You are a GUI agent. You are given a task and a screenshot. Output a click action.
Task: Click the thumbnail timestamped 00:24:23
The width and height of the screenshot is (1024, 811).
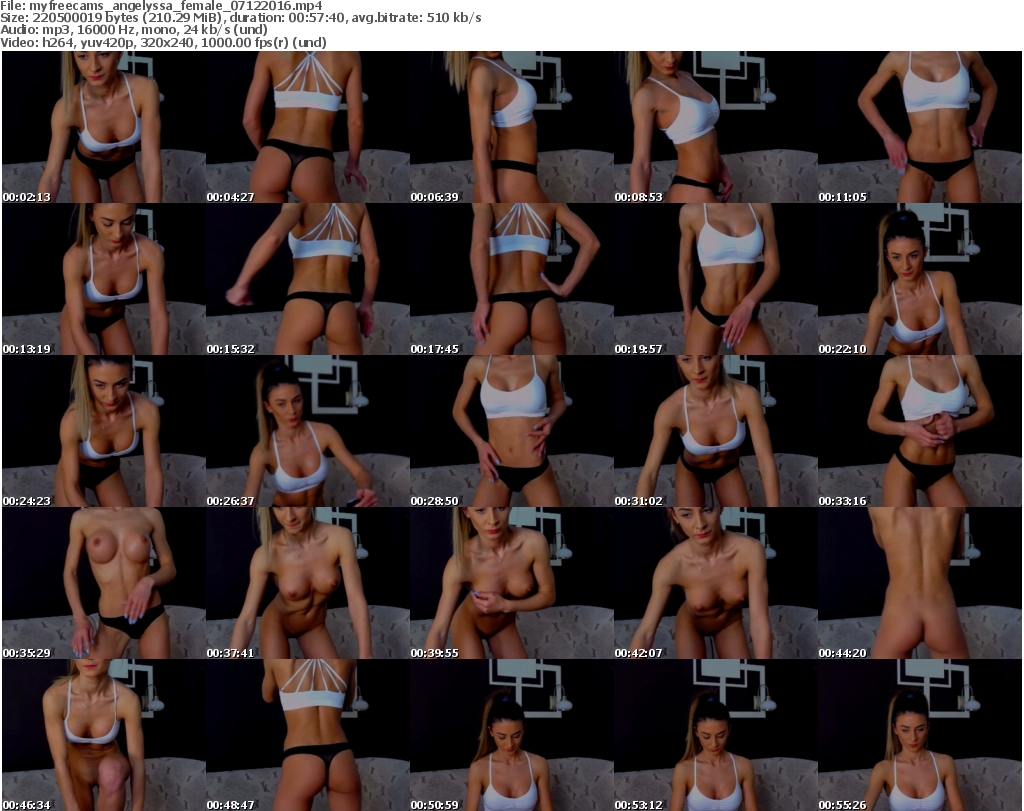[104, 431]
